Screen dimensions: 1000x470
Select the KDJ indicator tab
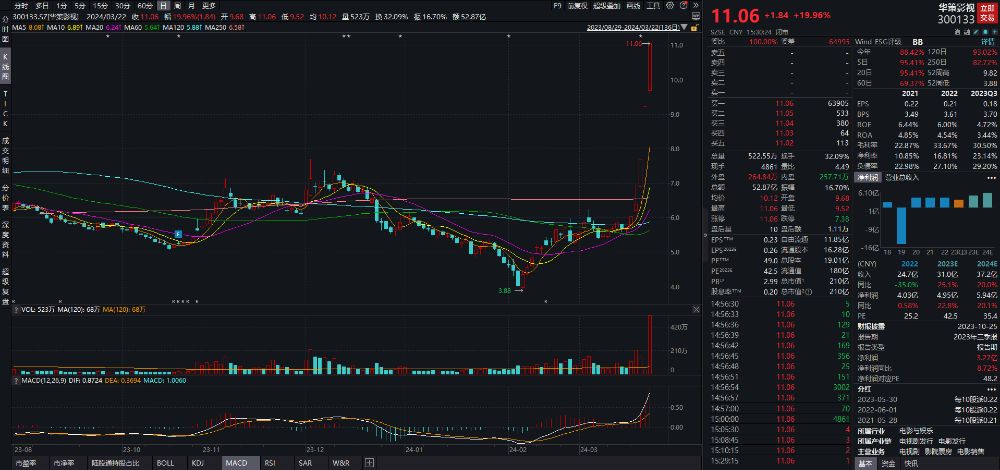[198, 463]
